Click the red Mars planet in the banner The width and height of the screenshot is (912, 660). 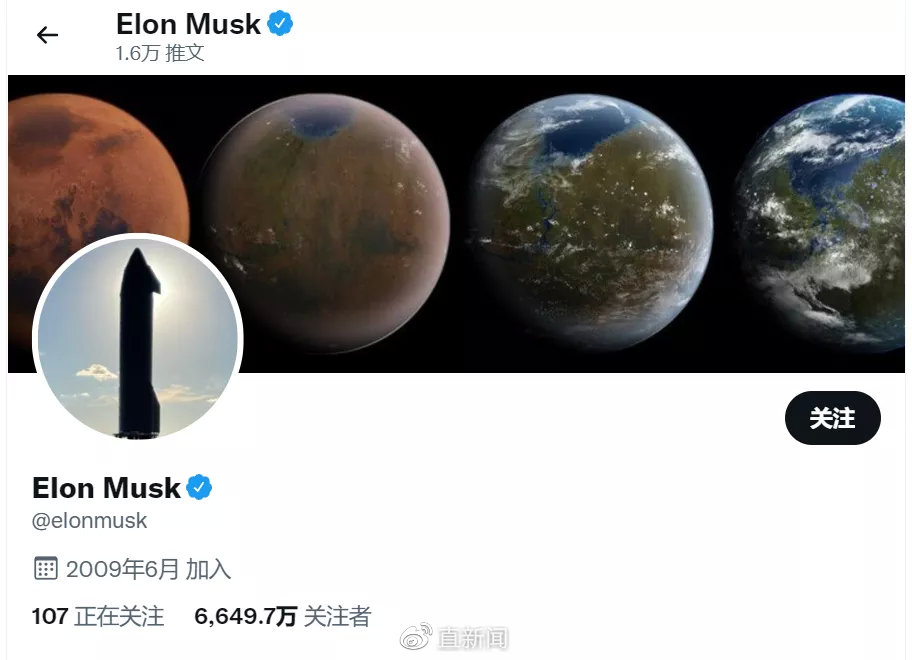tap(99, 174)
